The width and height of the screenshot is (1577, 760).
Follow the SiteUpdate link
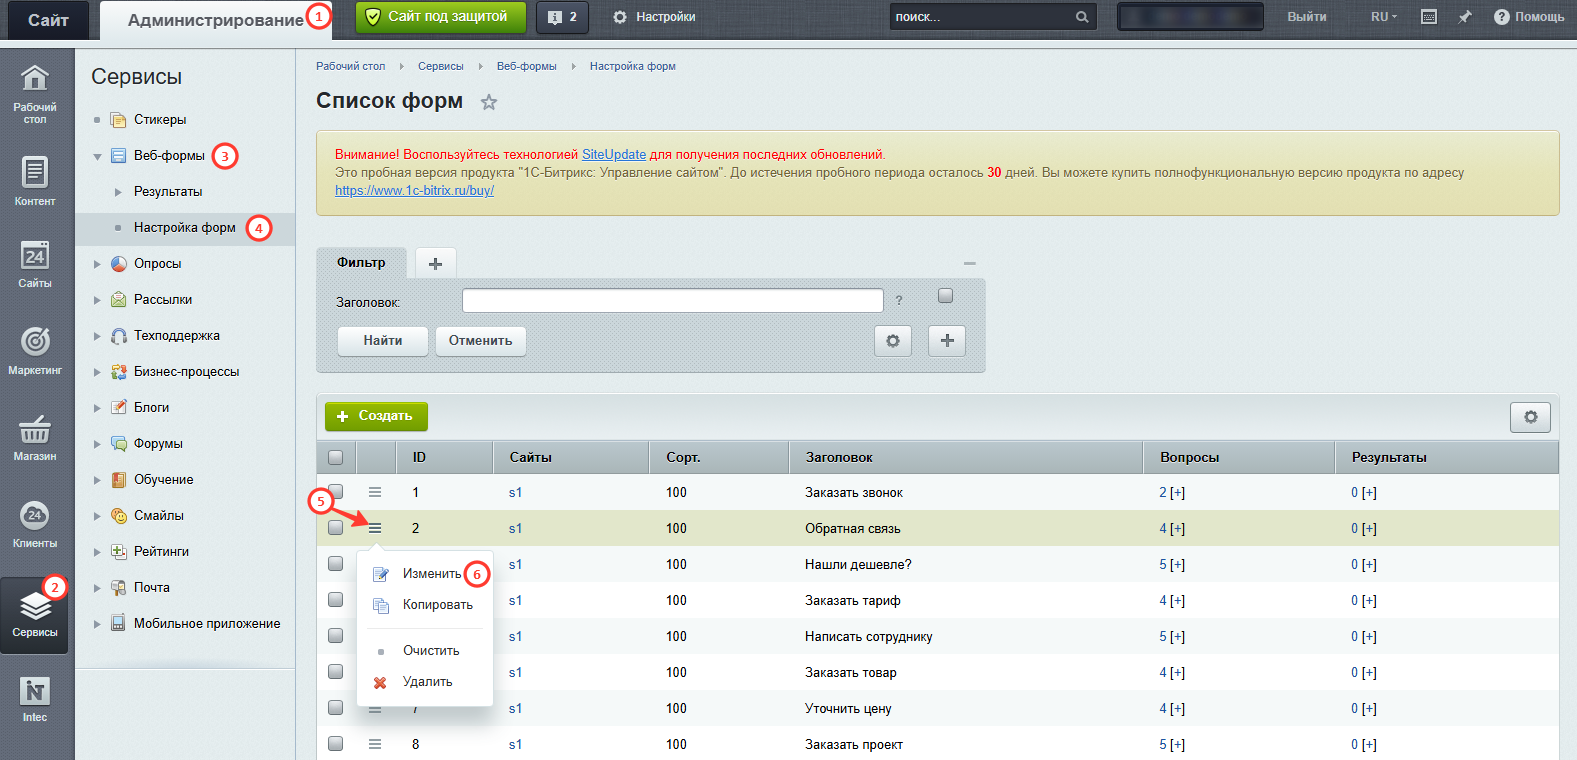[x=614, y=155]
